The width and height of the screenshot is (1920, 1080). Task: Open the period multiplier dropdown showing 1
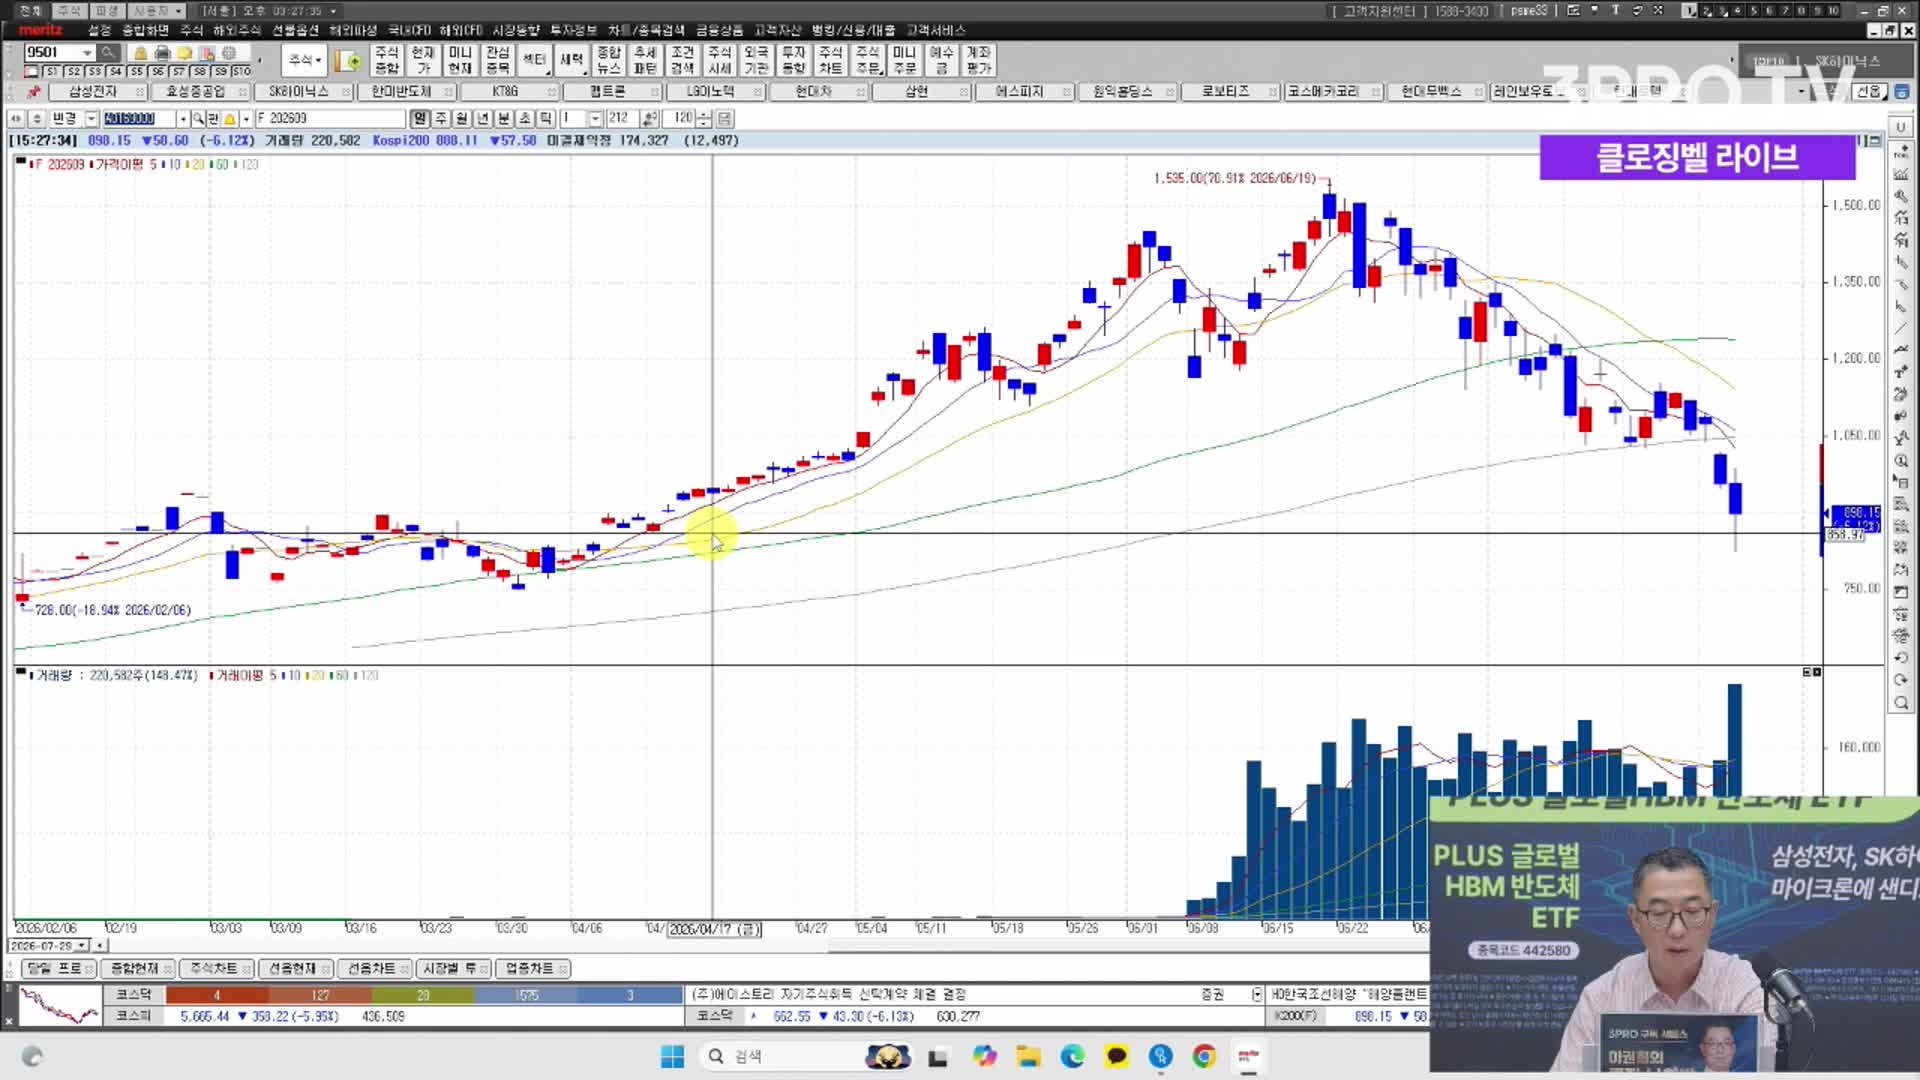click(x=595, y=118)
